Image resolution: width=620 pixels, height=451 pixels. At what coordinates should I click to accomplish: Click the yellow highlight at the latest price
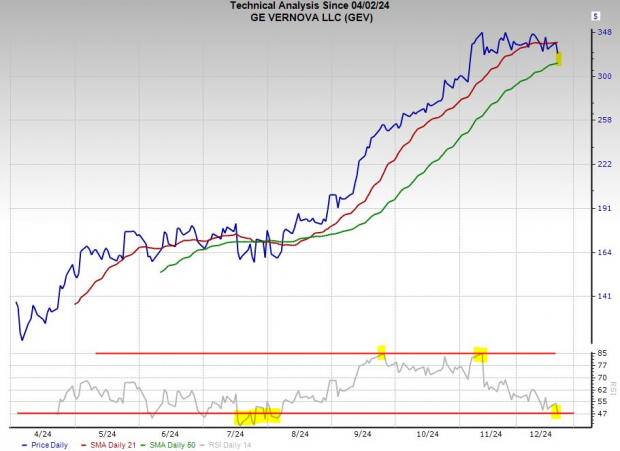pyautogui.click(x=559, y=60)
